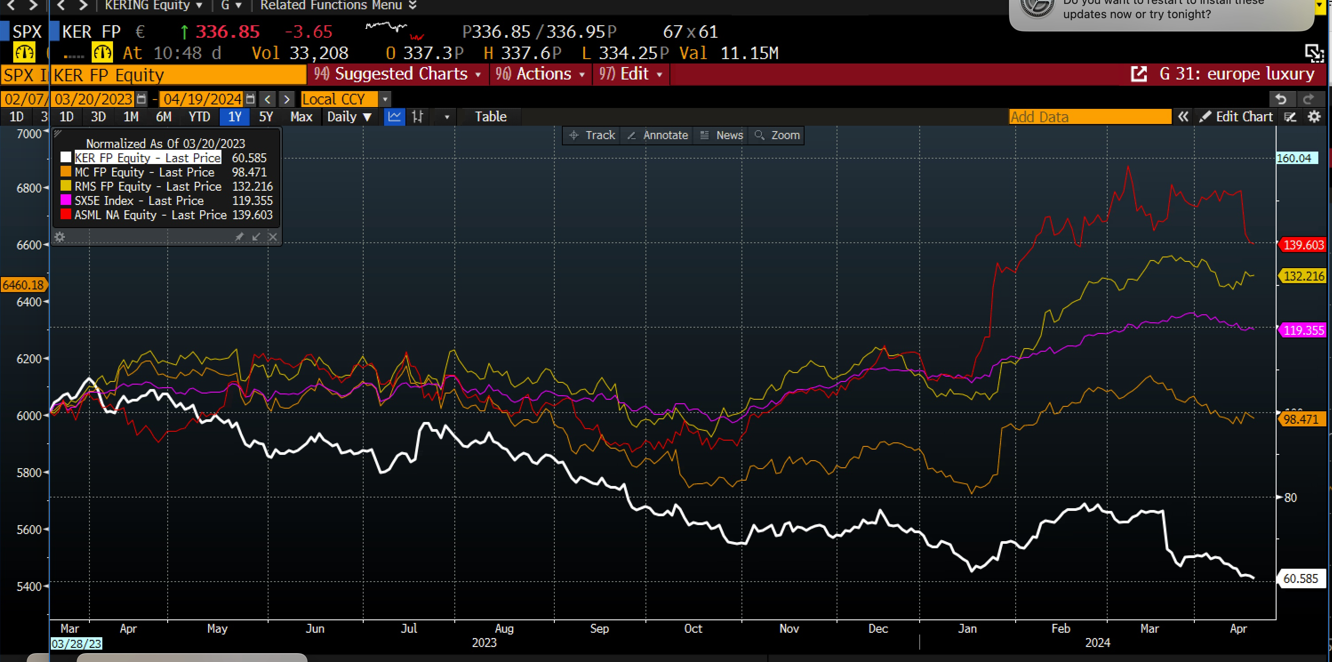Screen dimensions: 1332x662
Task: Open chart settings gear in toolbar
Action: [1314, 117]
